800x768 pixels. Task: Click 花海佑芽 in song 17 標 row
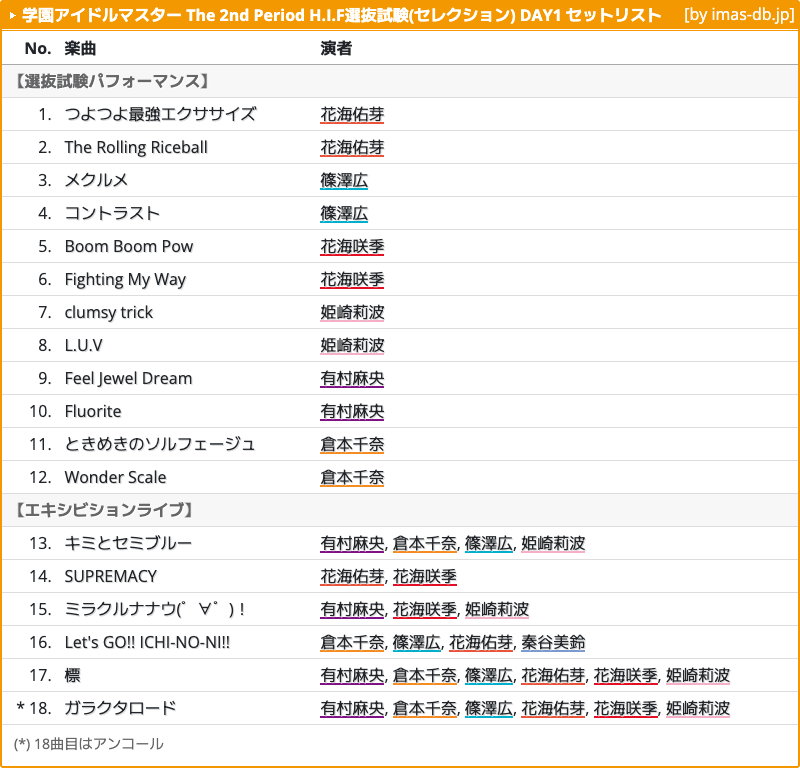pos(553,676)
